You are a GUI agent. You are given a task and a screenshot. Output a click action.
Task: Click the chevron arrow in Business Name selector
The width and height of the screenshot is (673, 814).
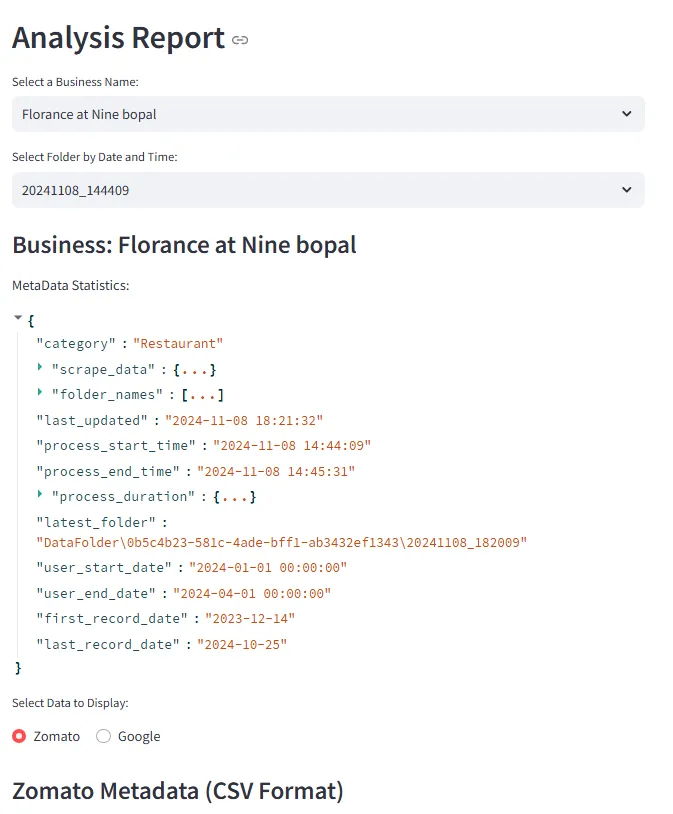626,114
